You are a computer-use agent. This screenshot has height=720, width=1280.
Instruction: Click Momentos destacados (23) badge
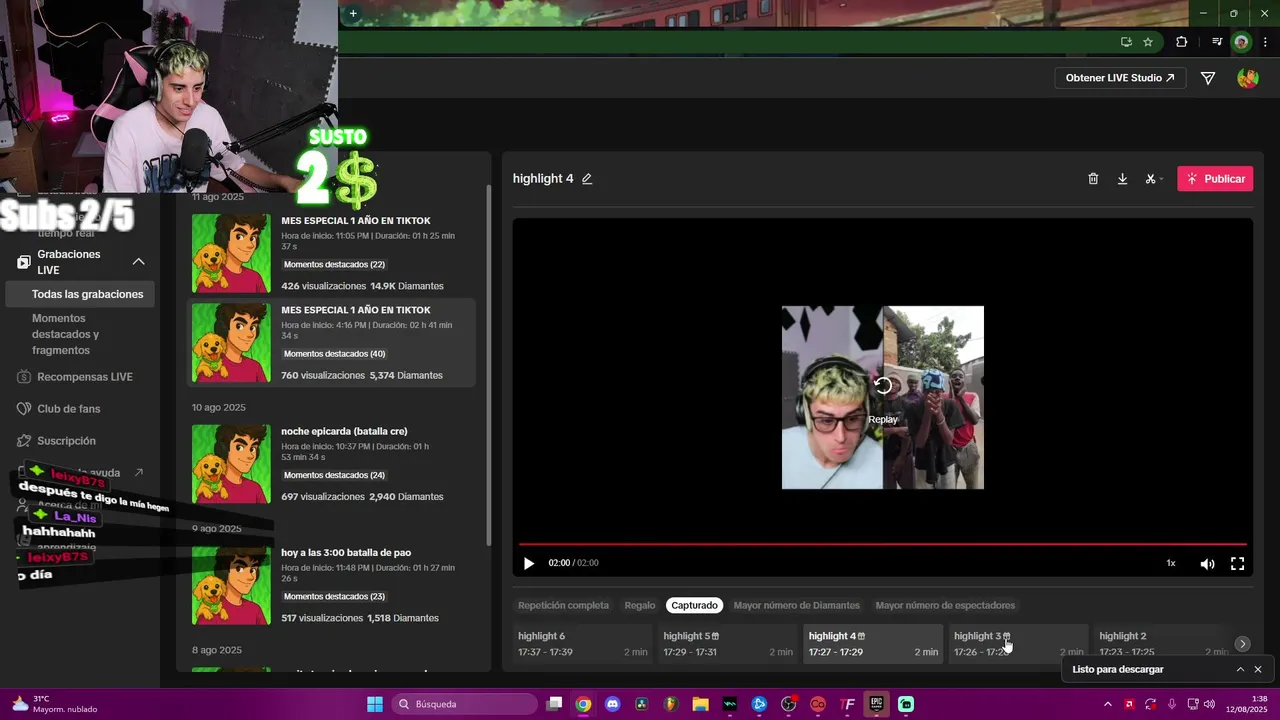click(335, 596)
